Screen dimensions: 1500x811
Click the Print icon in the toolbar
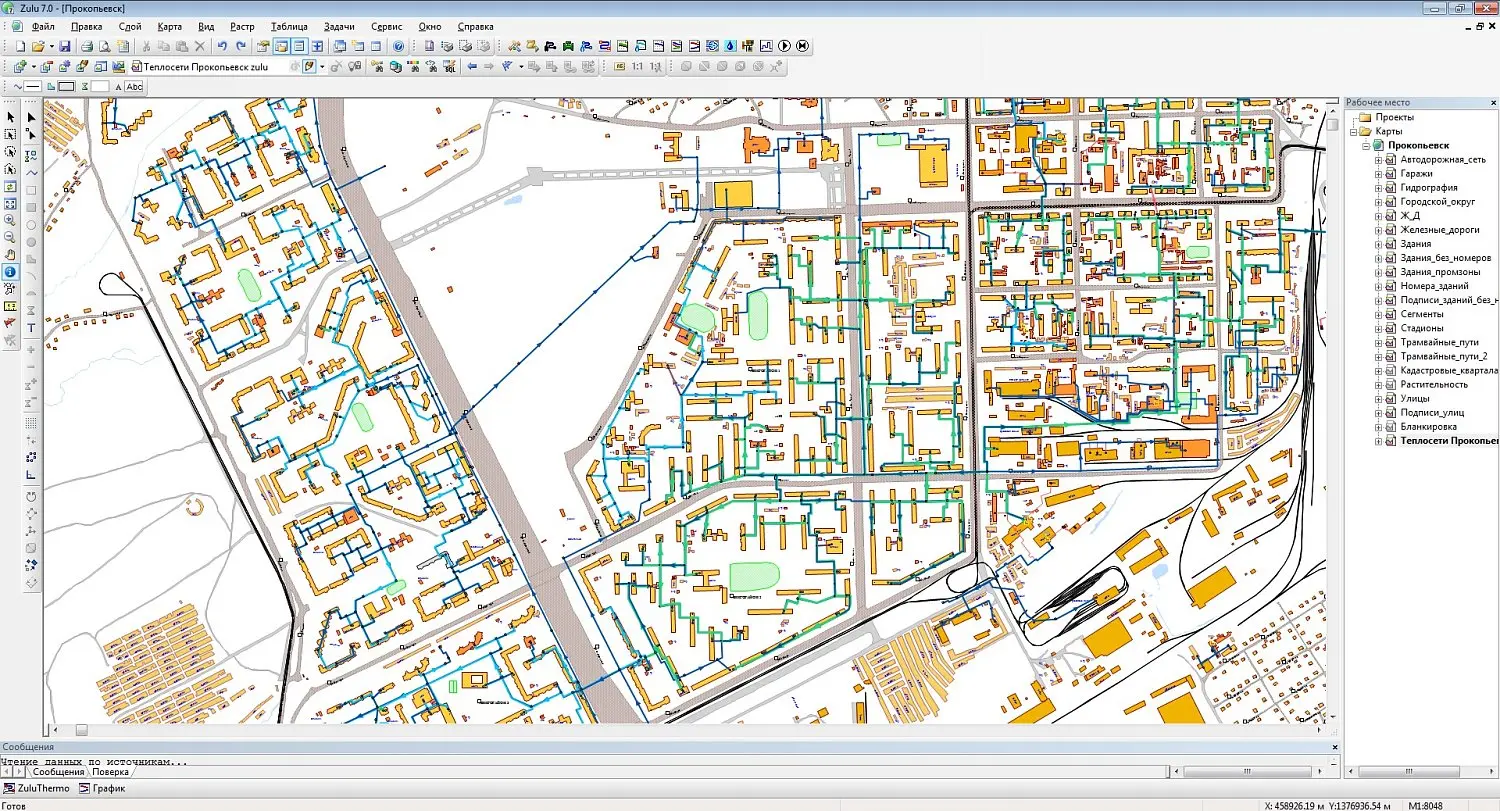coord(86,46)
